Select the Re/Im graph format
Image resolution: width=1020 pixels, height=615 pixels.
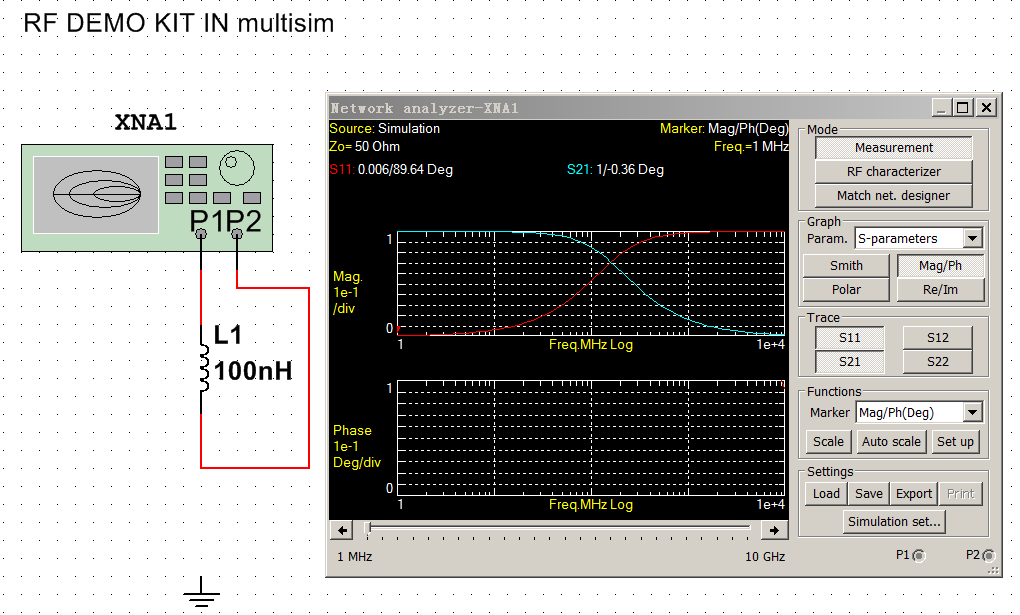pos(941,290)
